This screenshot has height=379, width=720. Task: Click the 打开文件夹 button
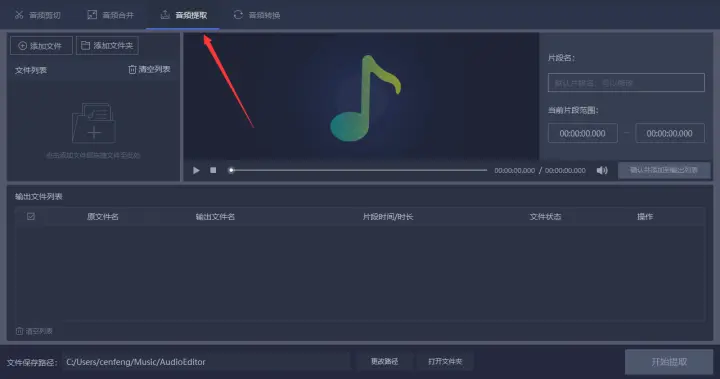coord(445,362)
